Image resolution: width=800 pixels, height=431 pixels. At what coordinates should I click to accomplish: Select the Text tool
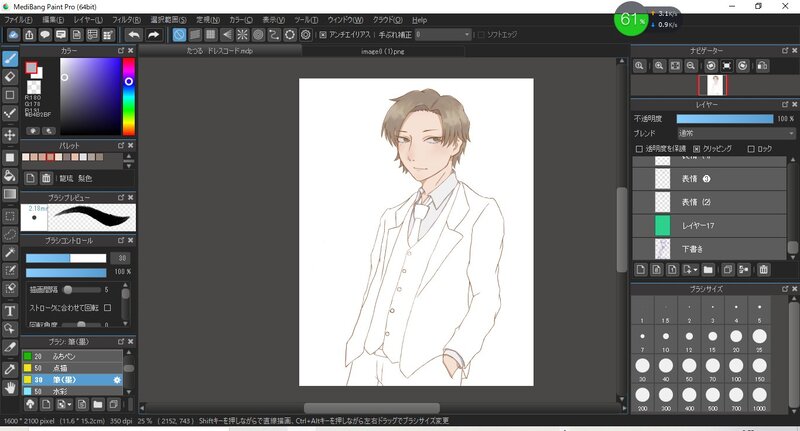point(10,310)
